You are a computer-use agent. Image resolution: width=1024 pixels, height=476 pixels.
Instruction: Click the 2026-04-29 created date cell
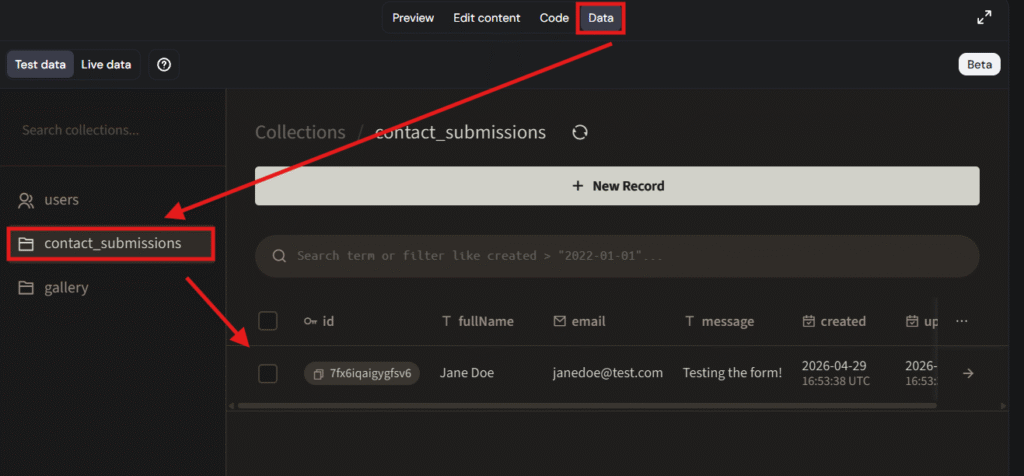pyautogui.click(x=836, y=373)
